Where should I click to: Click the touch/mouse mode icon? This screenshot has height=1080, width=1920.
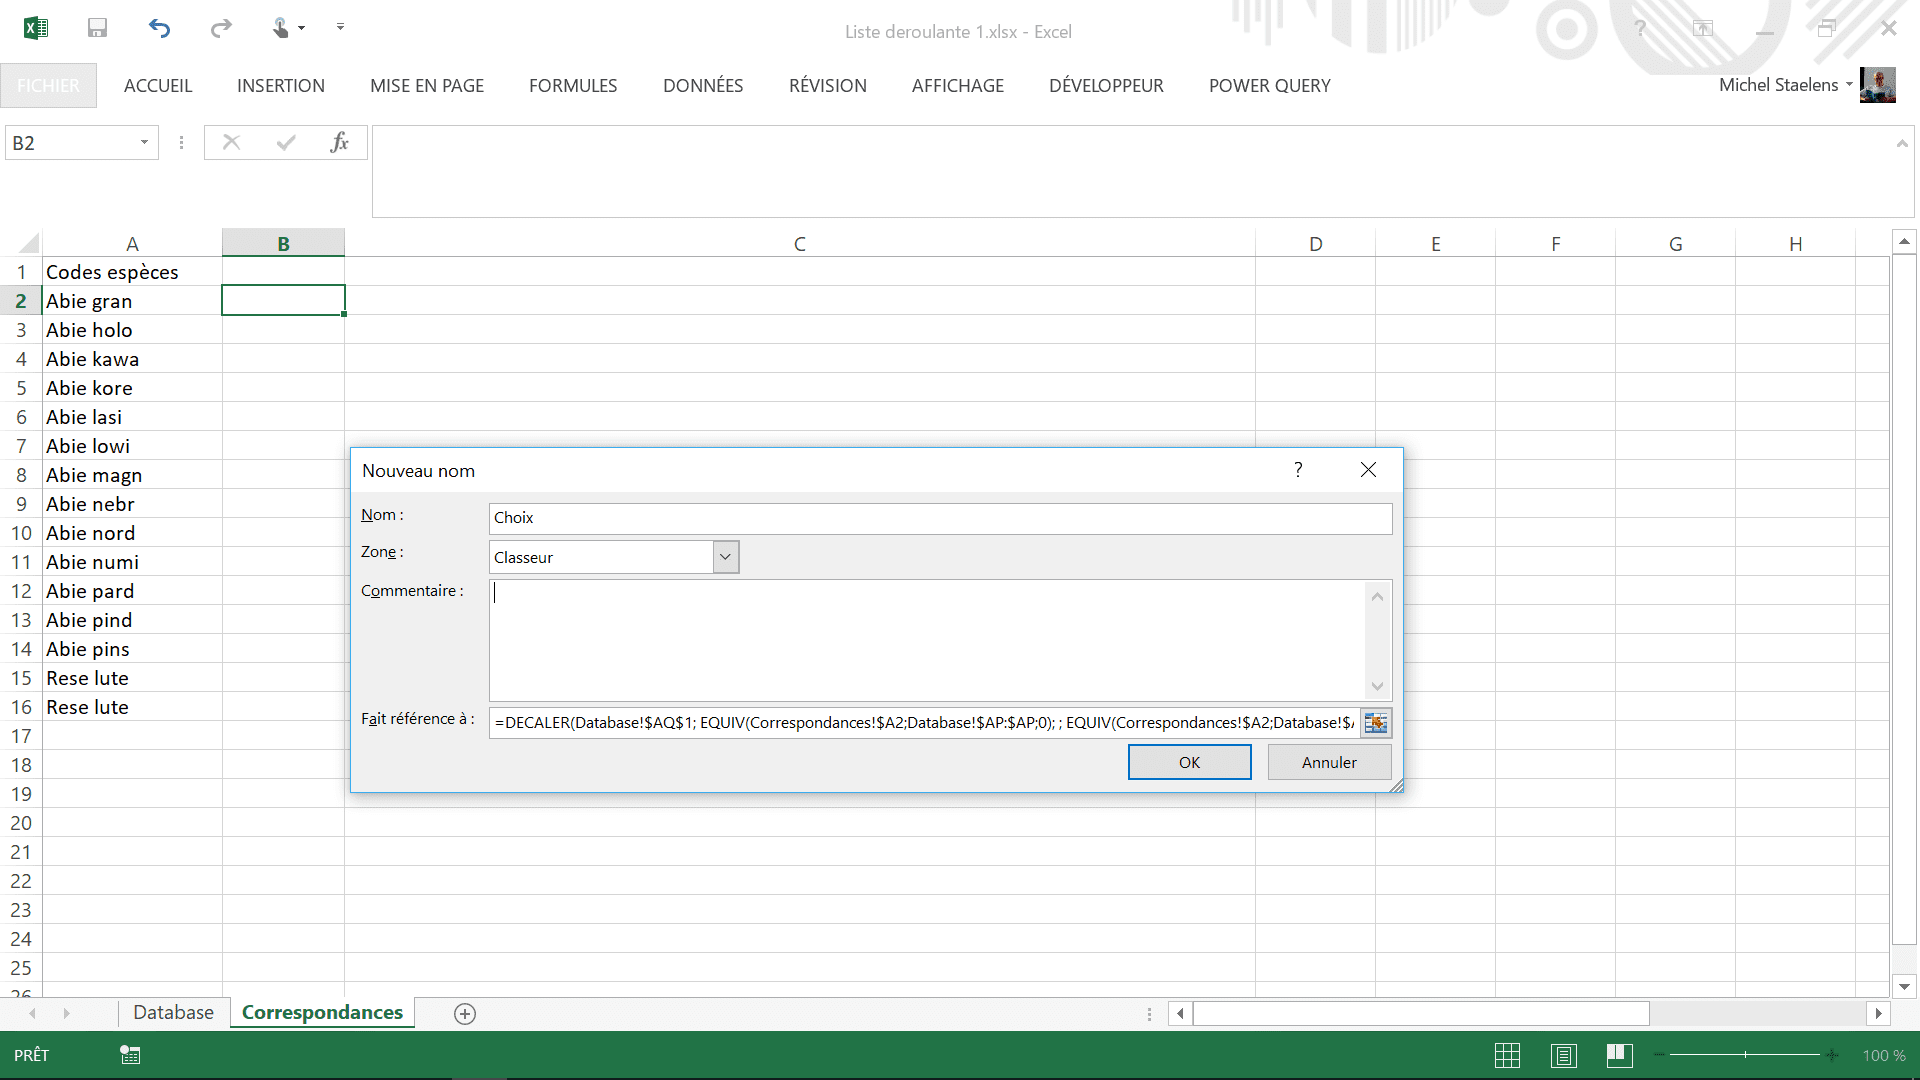(x=282, y=28)
